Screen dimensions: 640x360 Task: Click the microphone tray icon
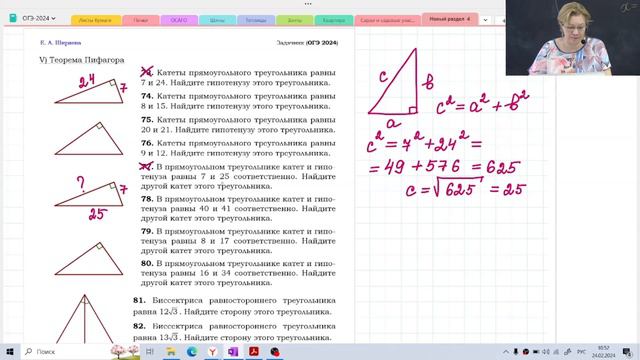516,351
